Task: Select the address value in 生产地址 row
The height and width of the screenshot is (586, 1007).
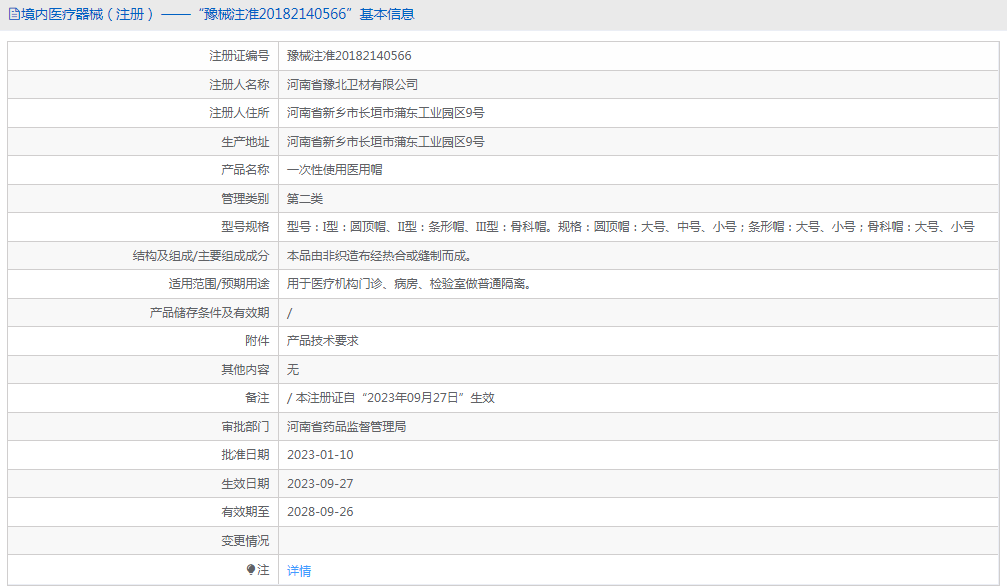Action: (x=385, y=142)
